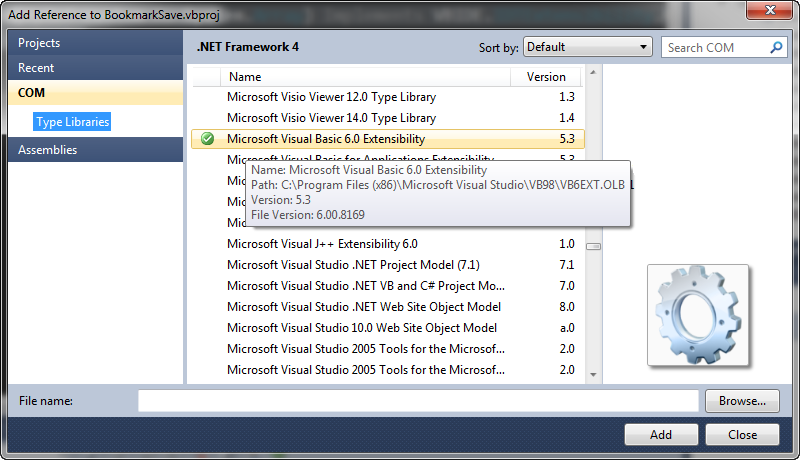
Task: Click the scrollbar up arrow in the list
Action: tap(593, 72)
